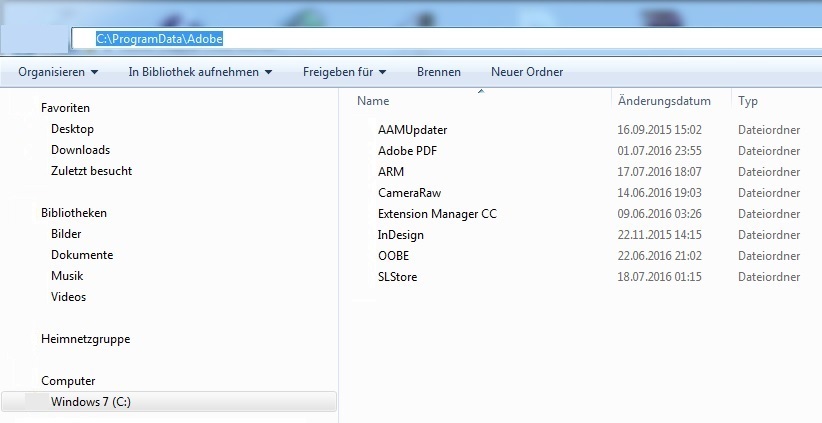Expand In Bibliothek aufnehmen menu
This screenshot has height=423, width=822.
(x=200, y=72)
